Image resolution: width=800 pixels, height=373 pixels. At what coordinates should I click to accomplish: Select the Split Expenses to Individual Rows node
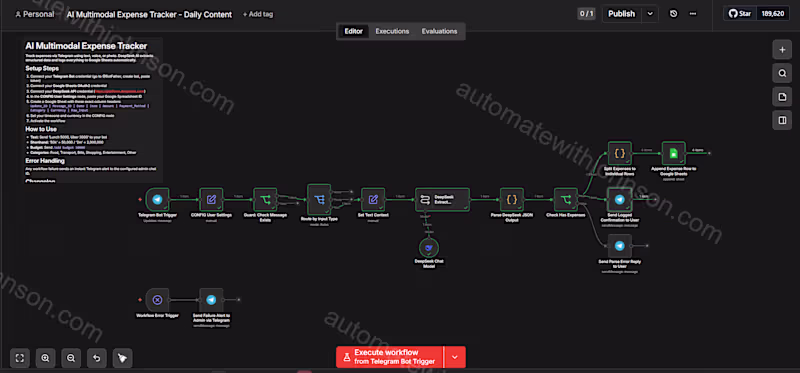pyautogui.click(x=620, y=153)
